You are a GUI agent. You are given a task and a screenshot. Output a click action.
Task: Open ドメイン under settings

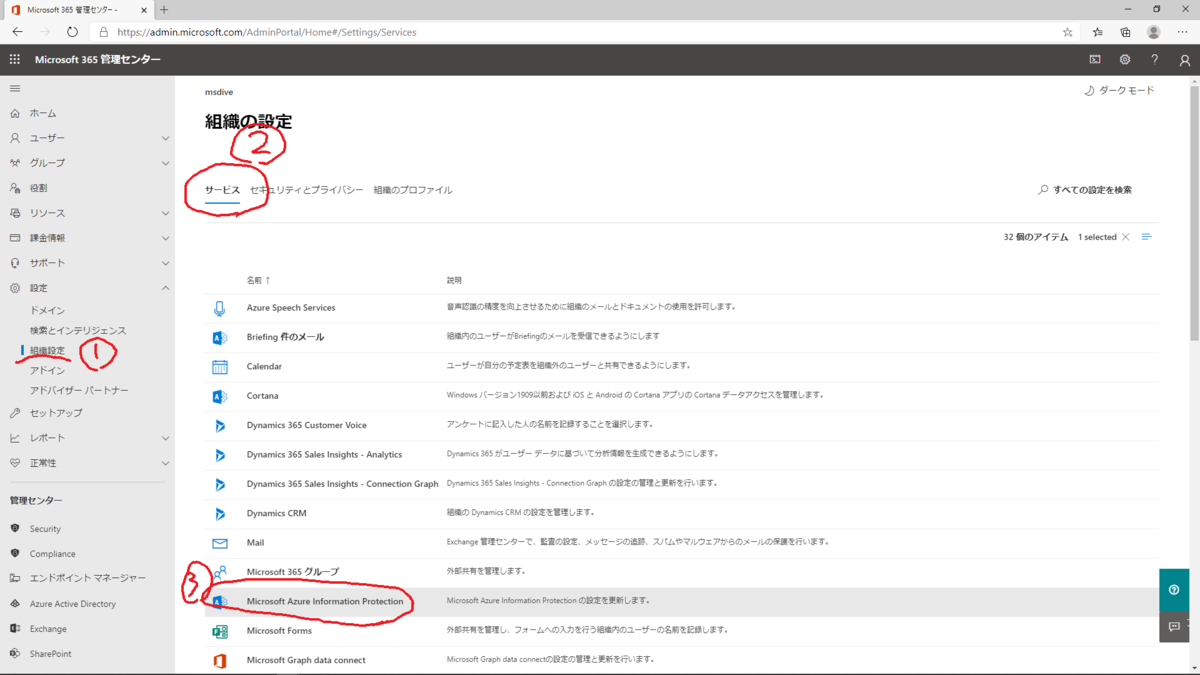[47, 311]
